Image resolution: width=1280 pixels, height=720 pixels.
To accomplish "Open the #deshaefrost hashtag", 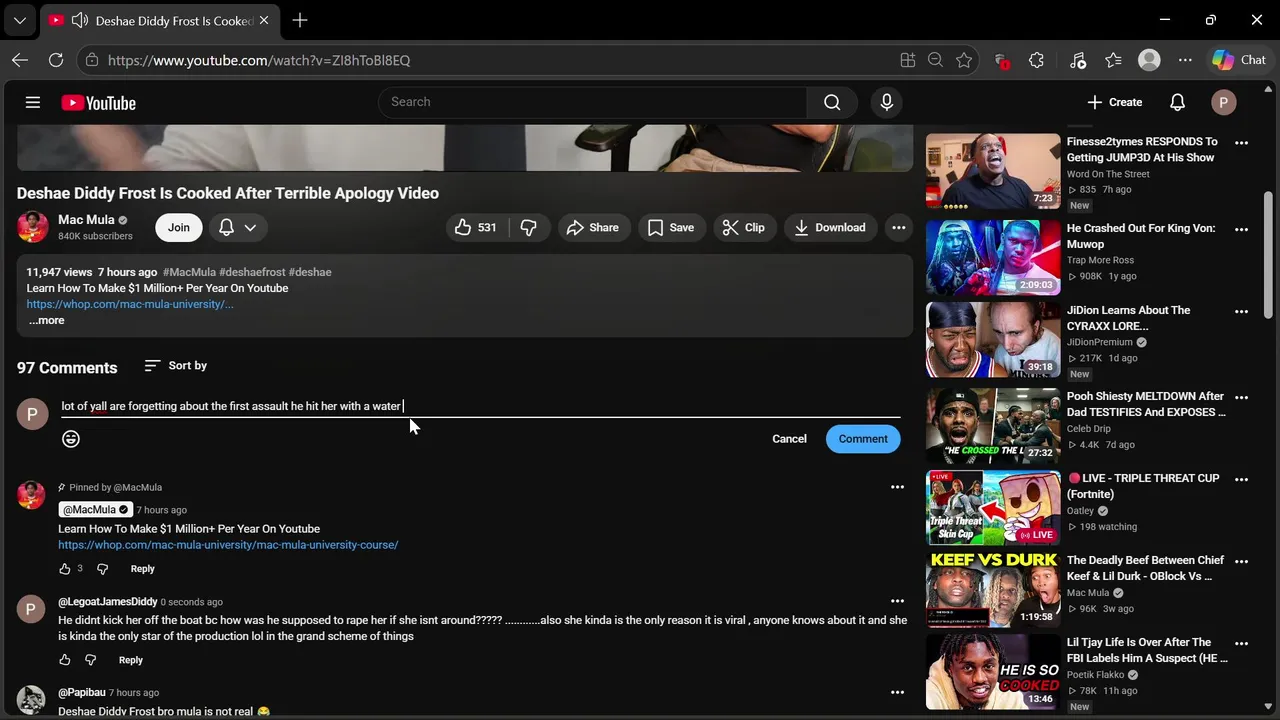I will 252,272.
